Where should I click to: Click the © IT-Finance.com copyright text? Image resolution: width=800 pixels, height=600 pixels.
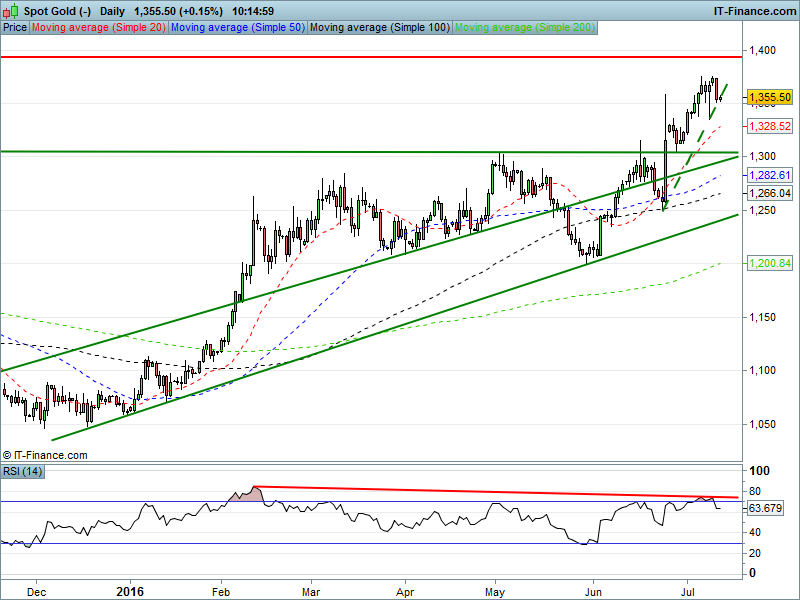tap(45, 455)
